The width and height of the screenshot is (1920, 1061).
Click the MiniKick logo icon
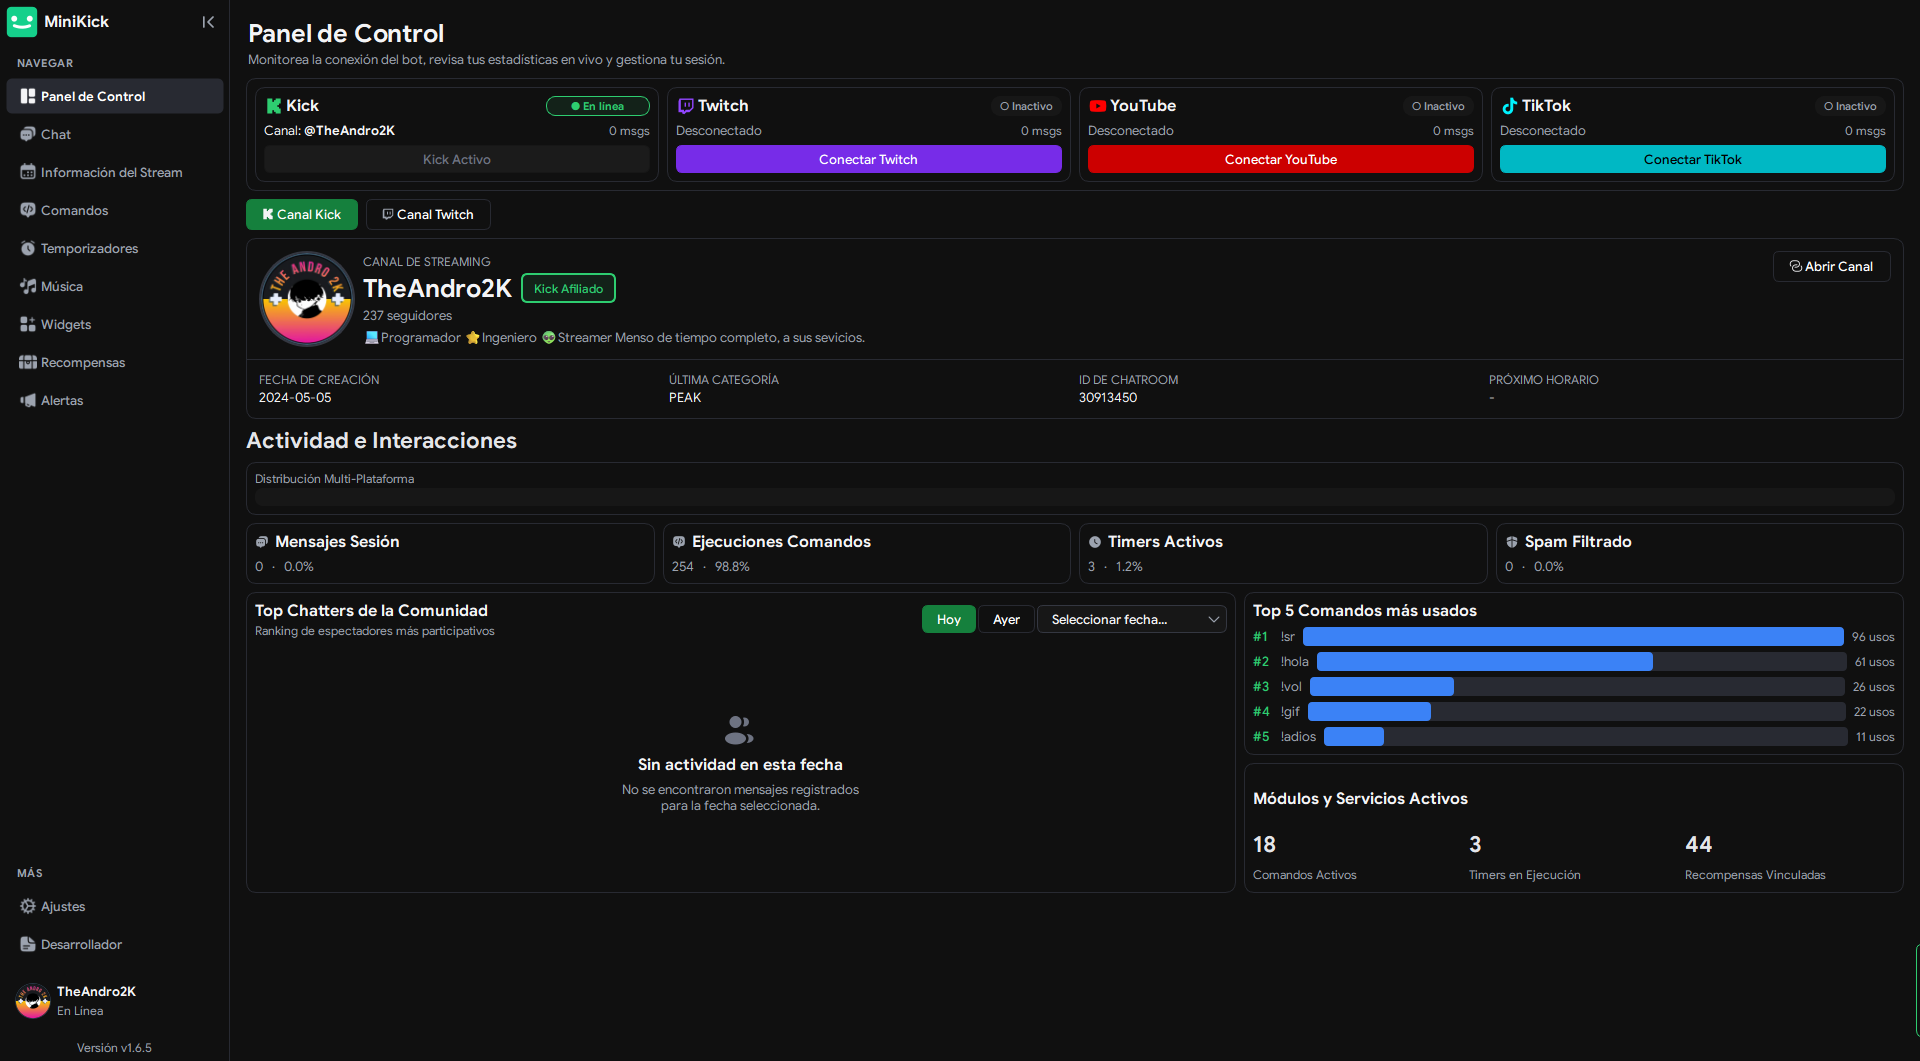[x=22, y=22]
